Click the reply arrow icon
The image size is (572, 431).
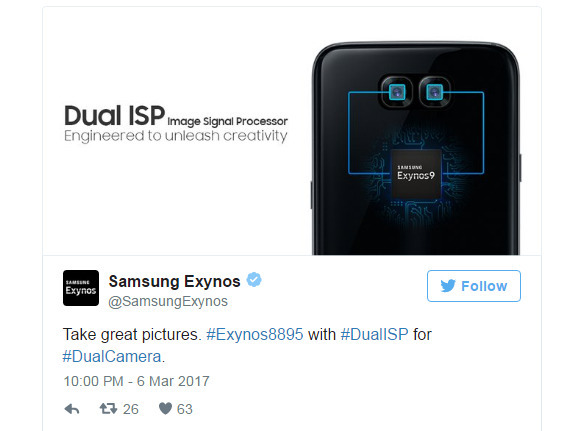(72, 409)
